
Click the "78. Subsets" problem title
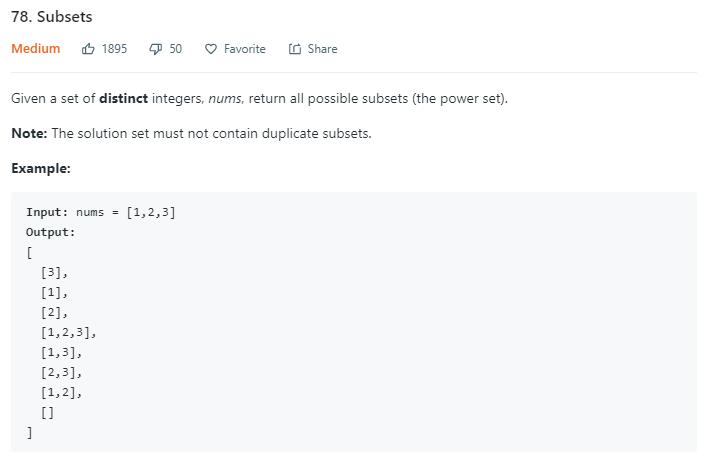[x=52, y=17]
